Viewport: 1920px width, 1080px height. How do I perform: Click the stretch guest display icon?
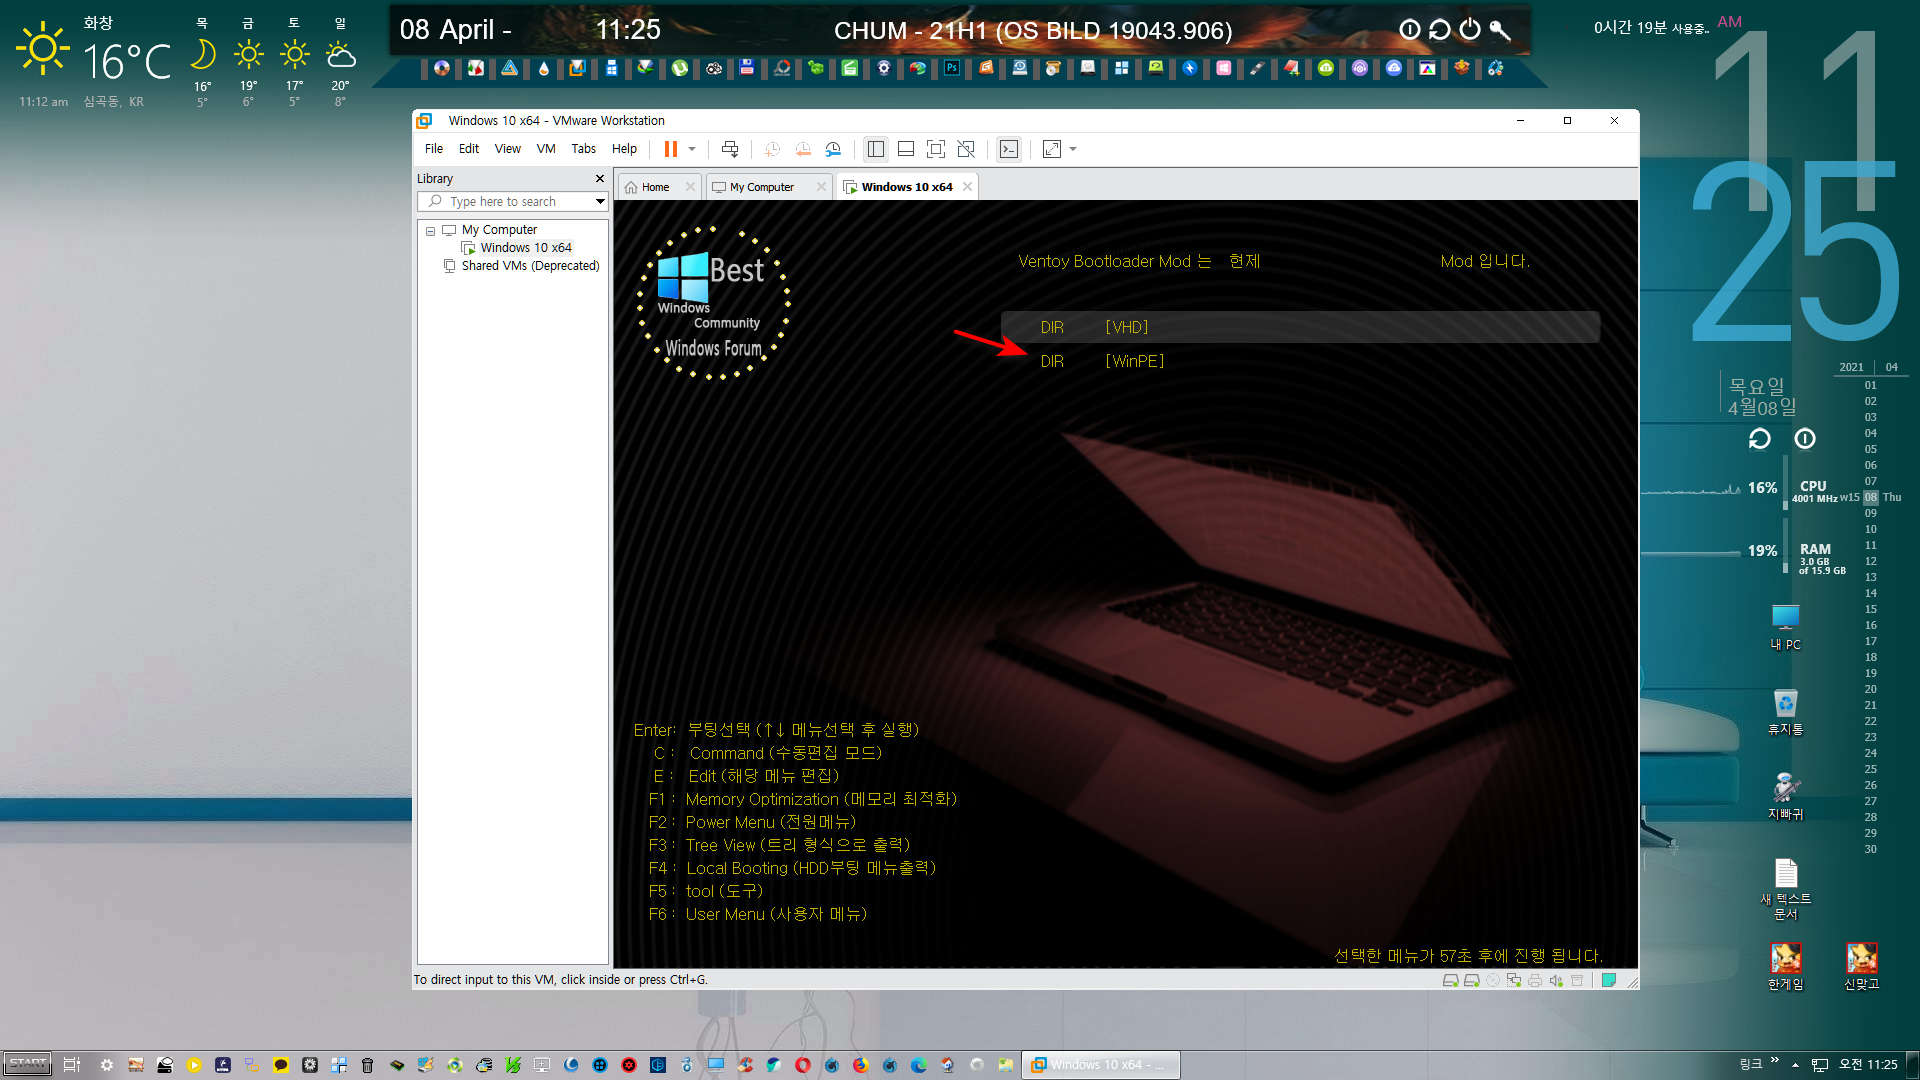coord(1052,149)
